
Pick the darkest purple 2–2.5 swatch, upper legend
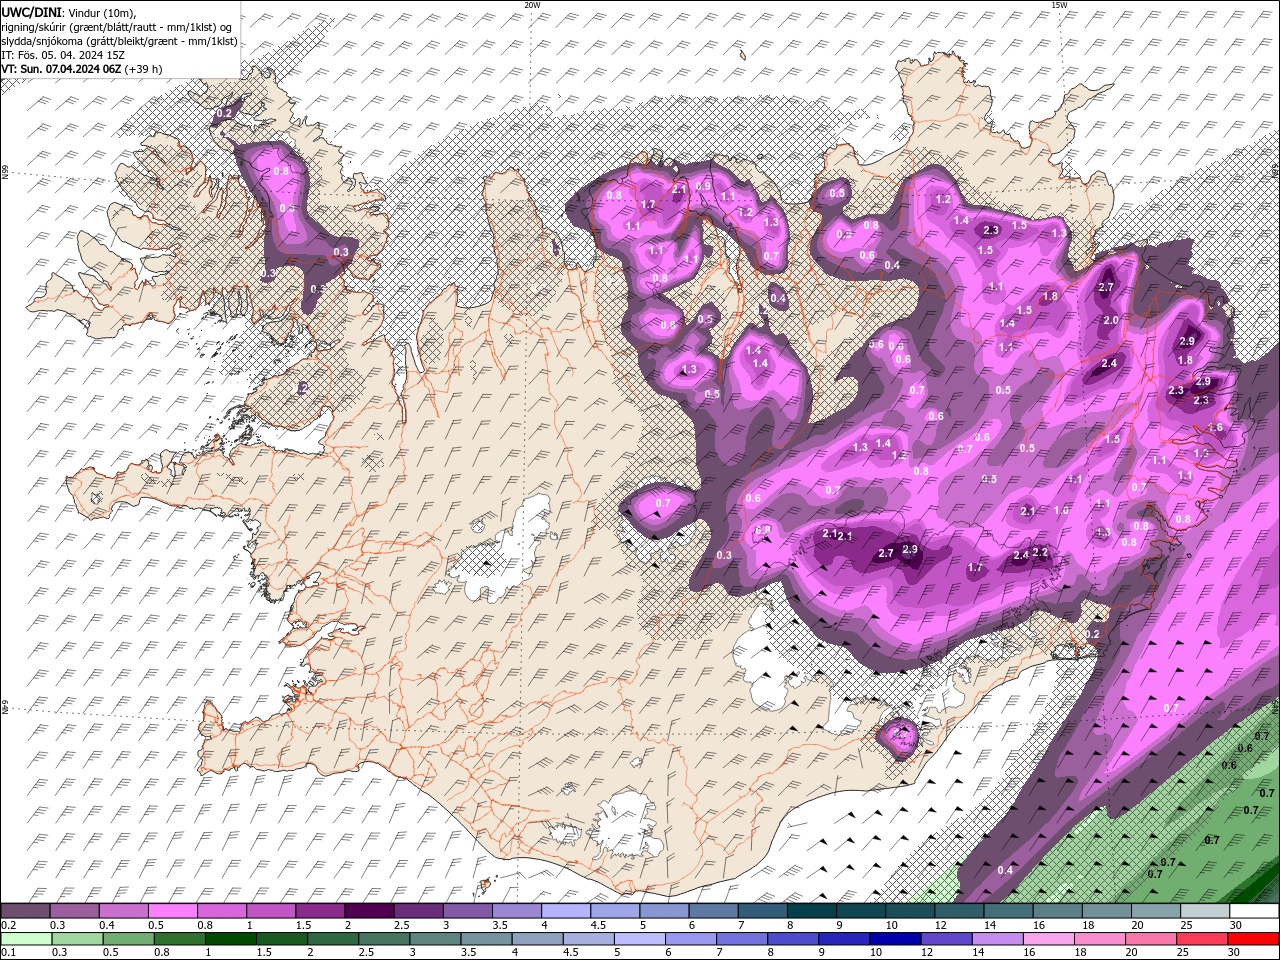tap(369, 911)
